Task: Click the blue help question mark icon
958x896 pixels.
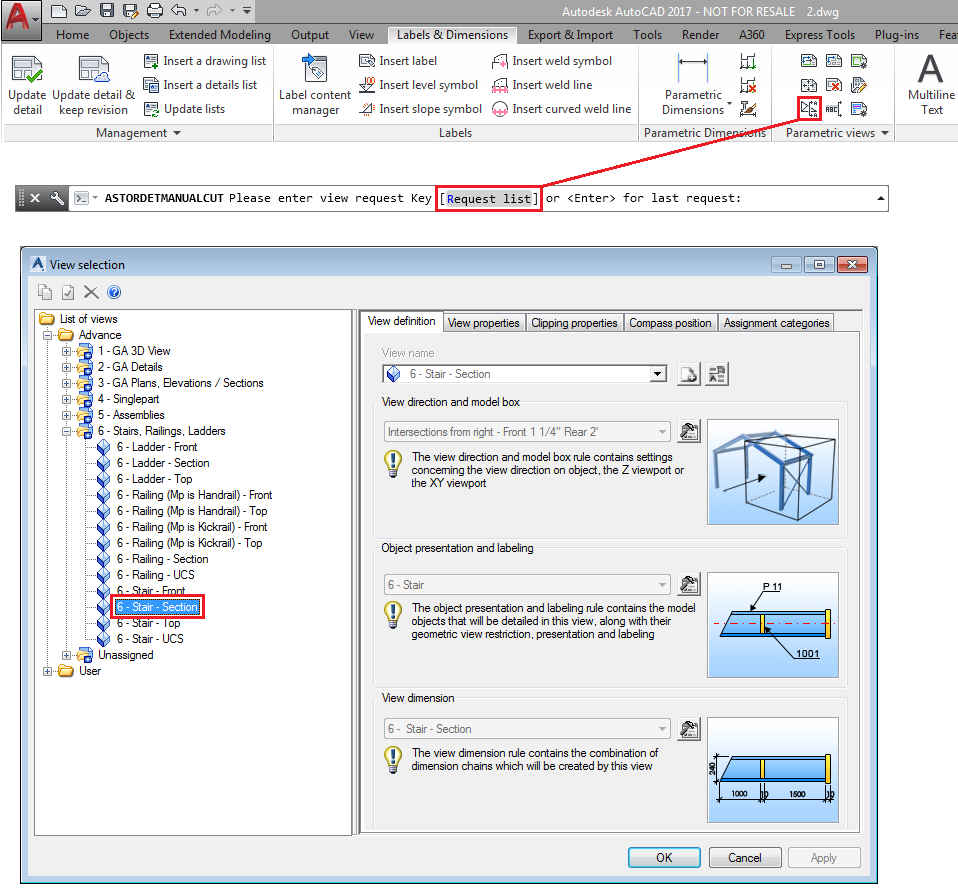Action: point(114,292)
